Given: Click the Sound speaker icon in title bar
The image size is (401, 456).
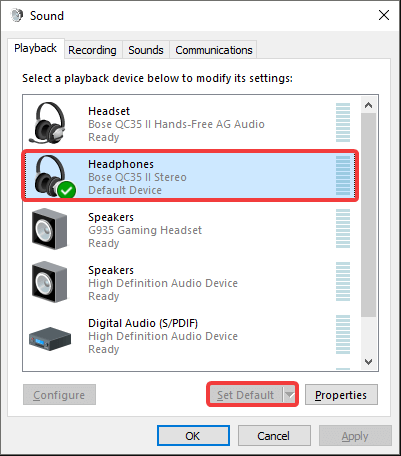Looking at the screenshot, I should 17,15.
